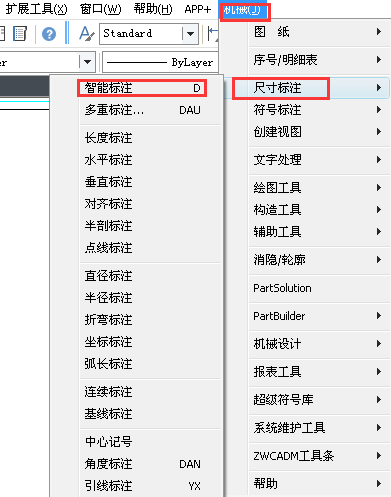This screenshot has height=497, width=391.
Task: Click the blue help question mark icon
Action: (49, 34)
